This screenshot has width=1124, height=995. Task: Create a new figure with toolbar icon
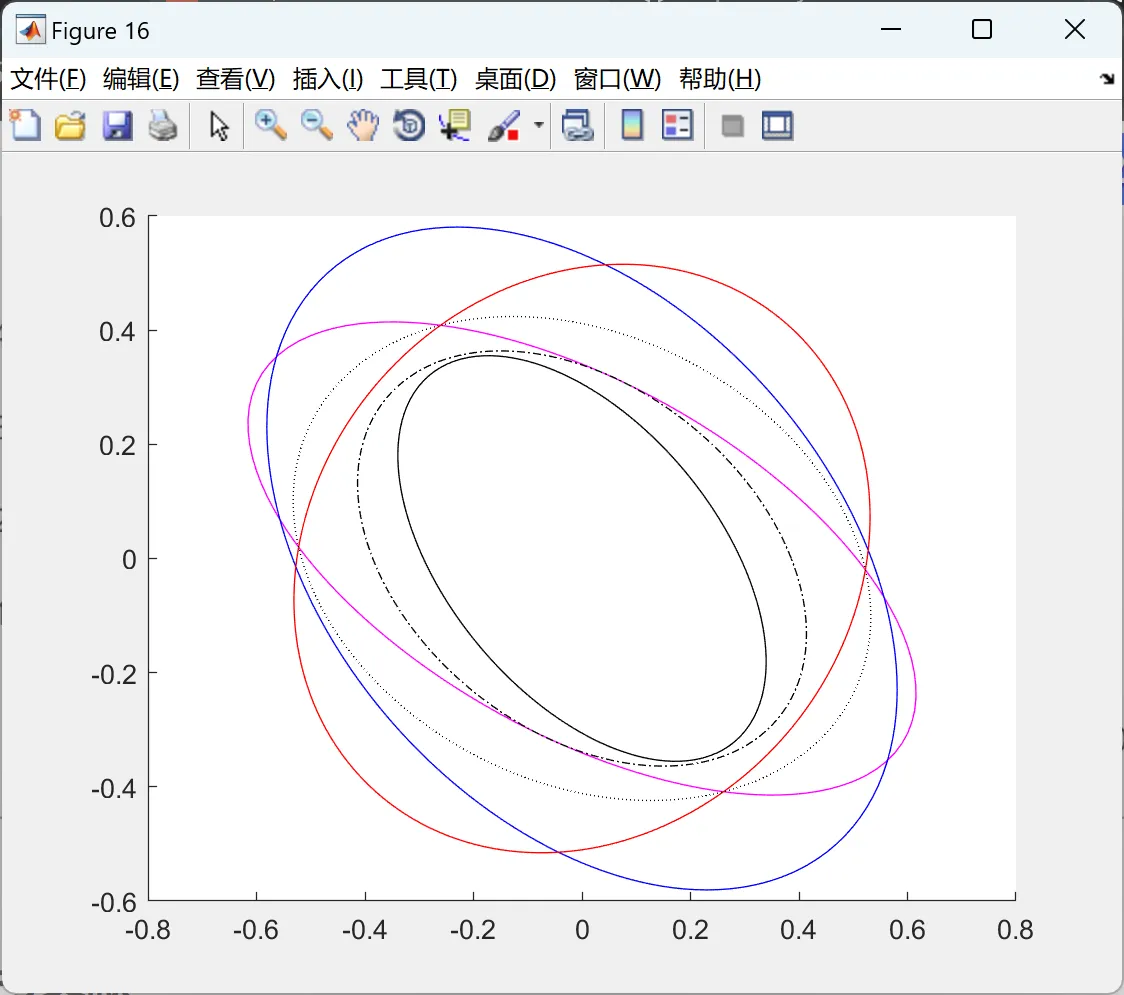(x=26, y=125)
